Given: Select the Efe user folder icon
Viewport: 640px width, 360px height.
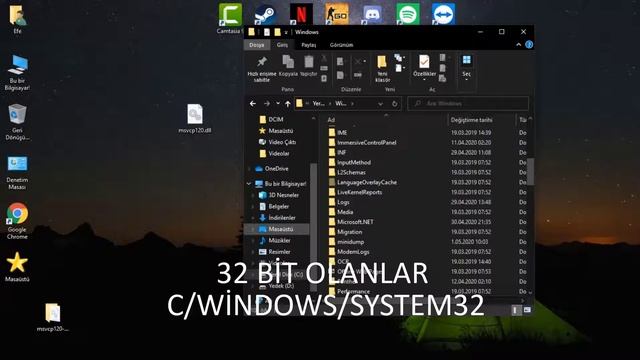Looking at the screenshot, I should pos(17,19).
